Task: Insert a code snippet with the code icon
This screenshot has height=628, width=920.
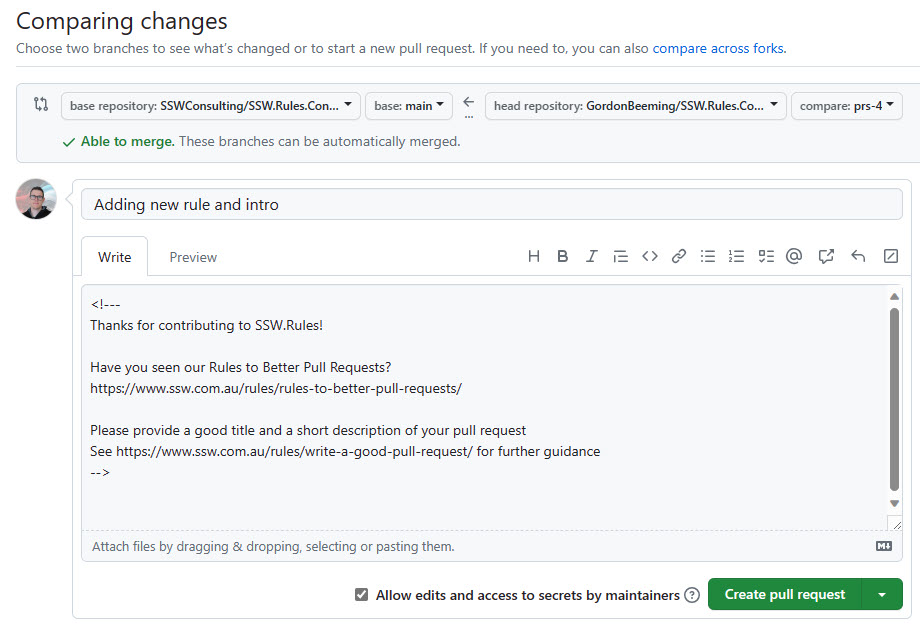Action: (x=650, y=256)
